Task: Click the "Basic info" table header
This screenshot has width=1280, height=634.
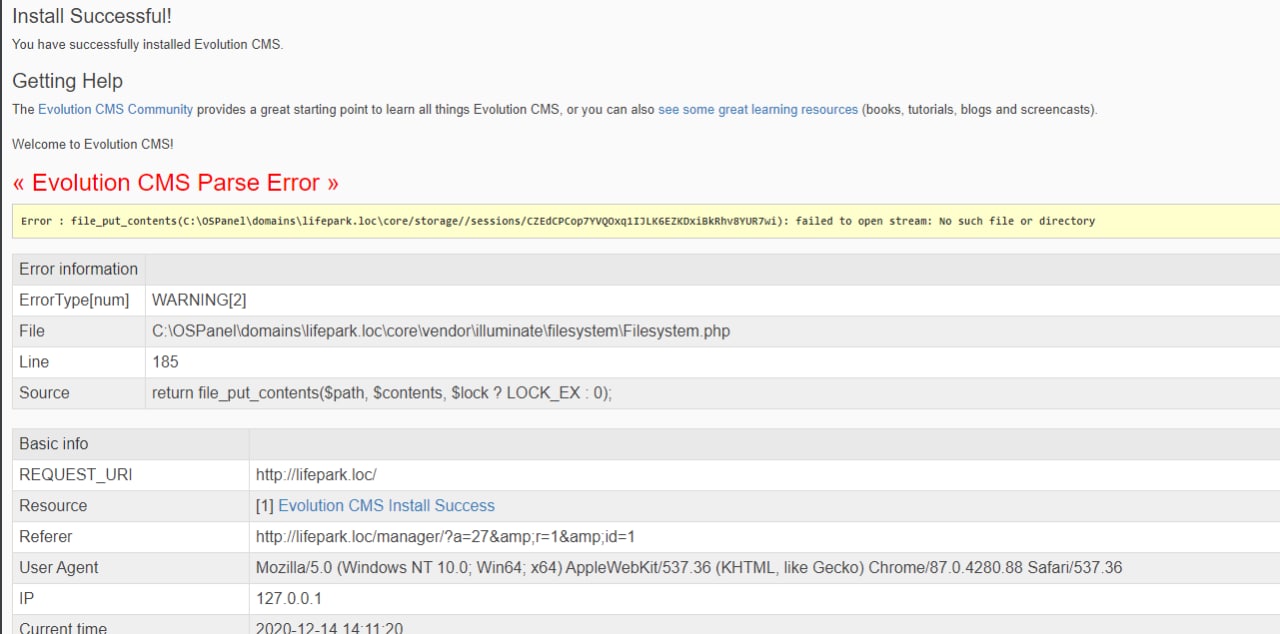Action: [x=53, y=444]
